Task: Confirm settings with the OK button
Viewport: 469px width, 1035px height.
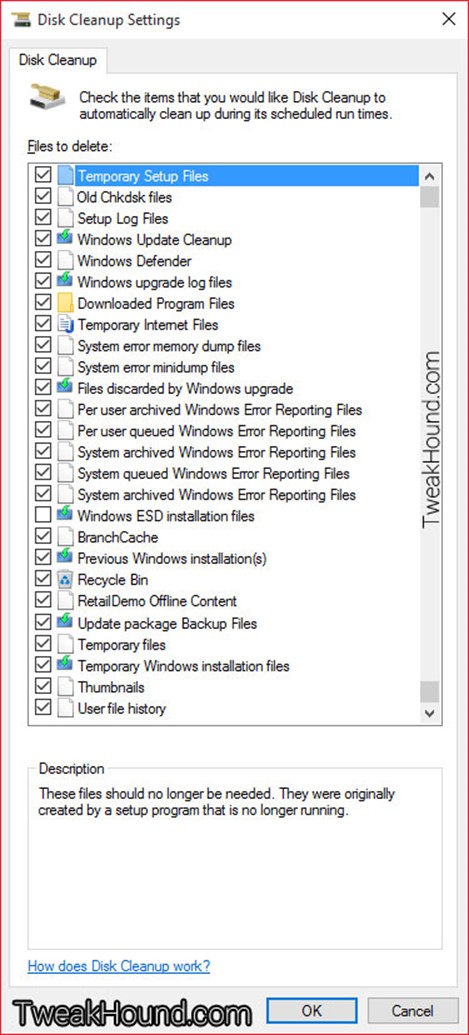Action: click(x=312, y=1011)
